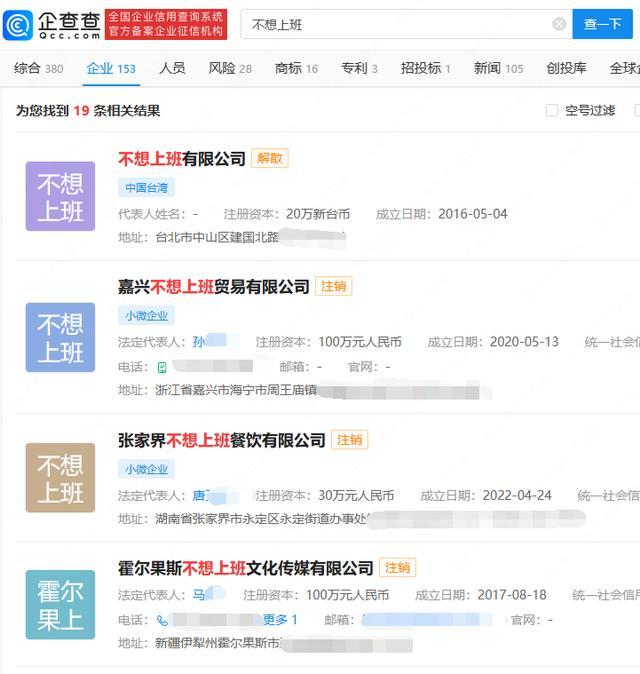
Task: Open the 创投库 tab
Action: click(x=566, y=68)
